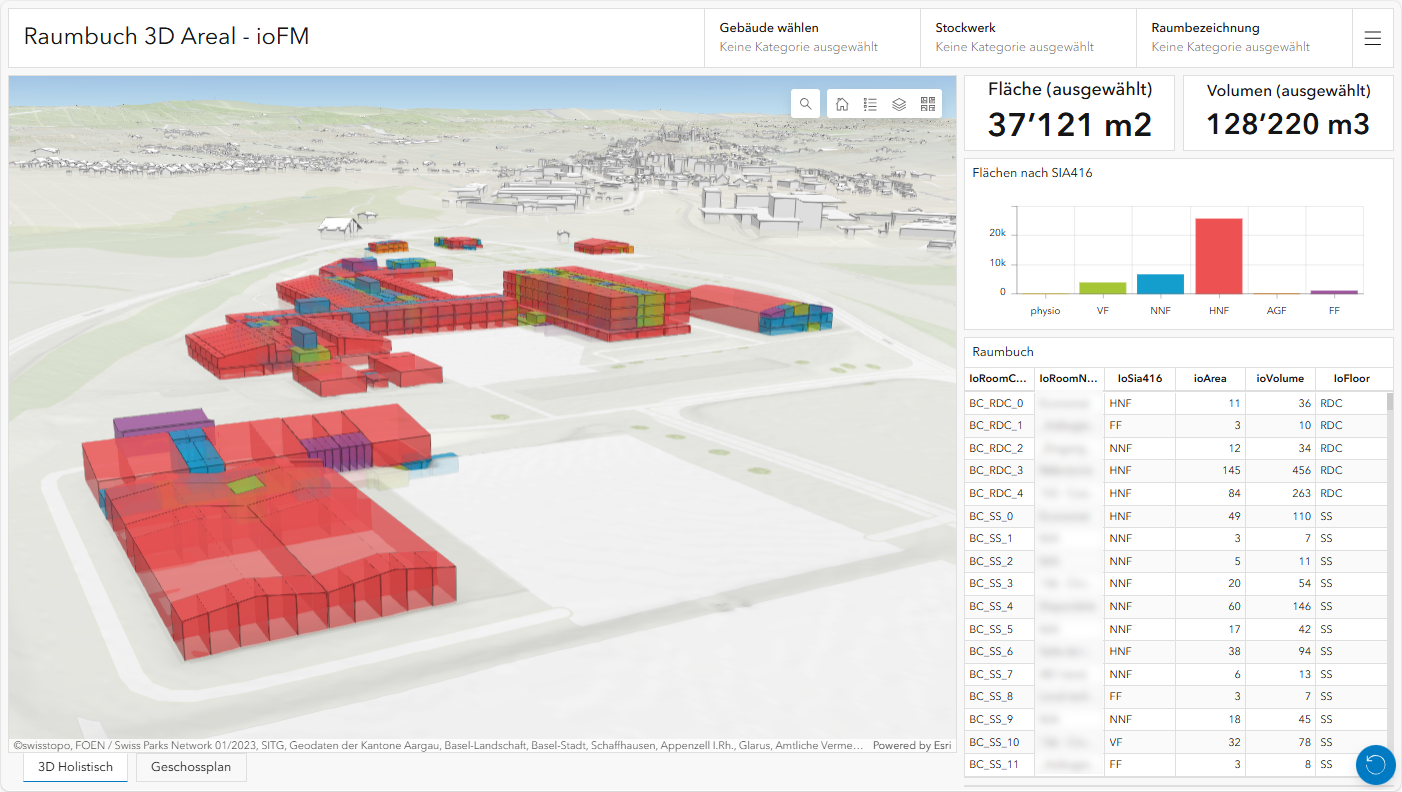
Task: Switch to the 3D Holistisch tab
Action: click(x=75, y=768)
